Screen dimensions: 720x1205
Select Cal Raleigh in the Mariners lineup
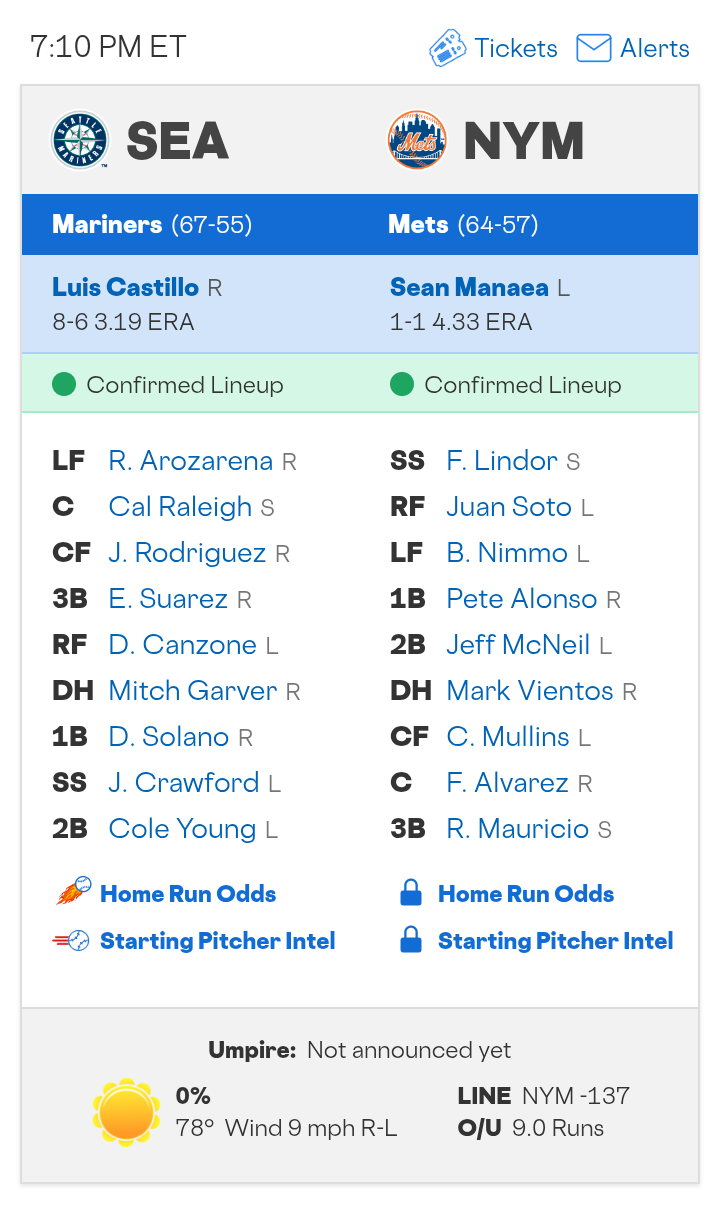pos(180,507)
